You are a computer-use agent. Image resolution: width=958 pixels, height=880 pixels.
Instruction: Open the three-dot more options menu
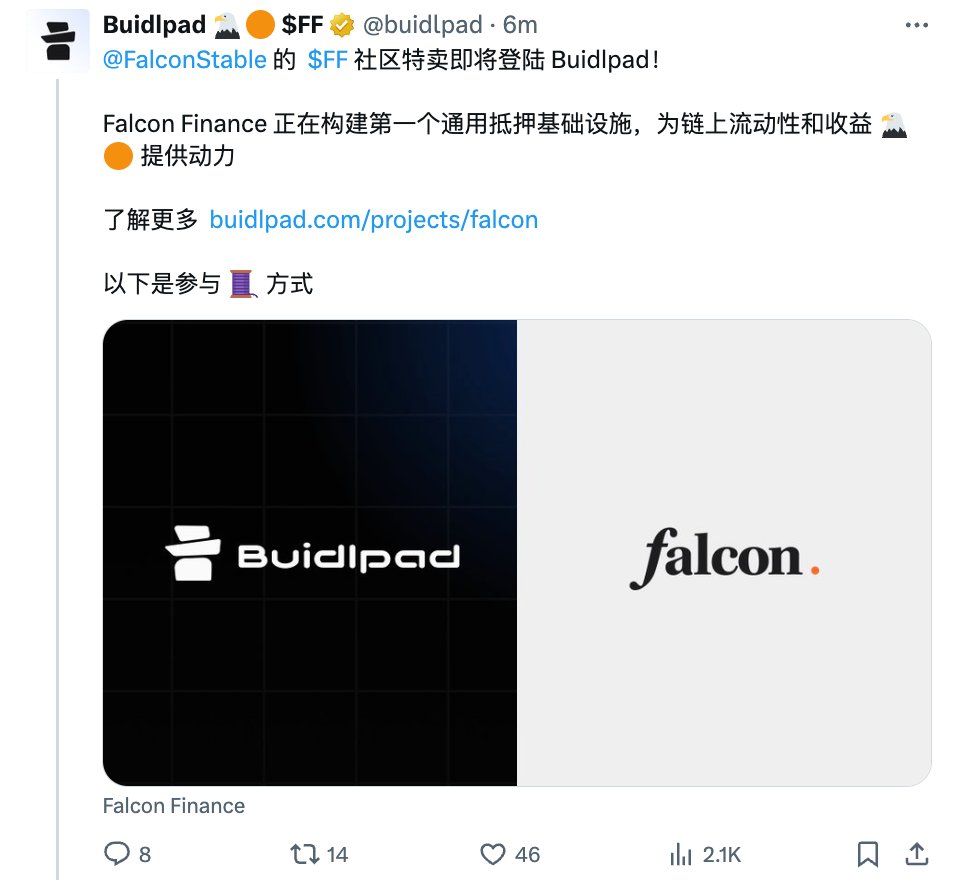(x=916, y=25)
